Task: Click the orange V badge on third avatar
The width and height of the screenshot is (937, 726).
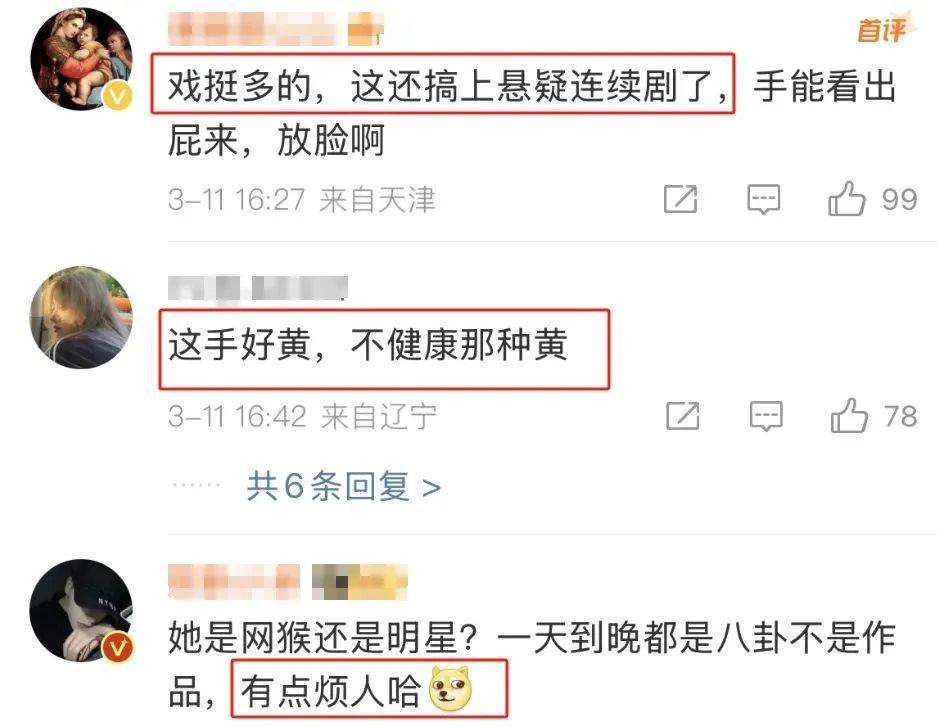Action: (x=118, y=648)
